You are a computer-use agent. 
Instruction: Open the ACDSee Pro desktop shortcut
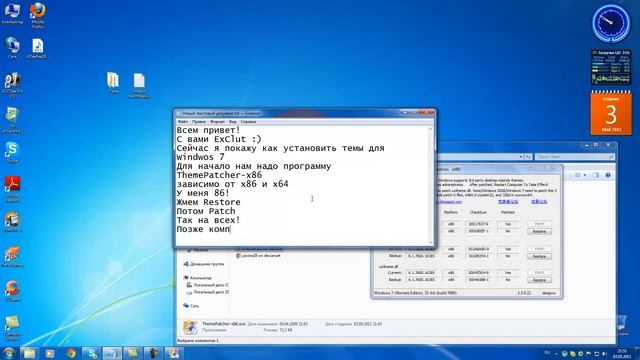(x=12, y=85)
